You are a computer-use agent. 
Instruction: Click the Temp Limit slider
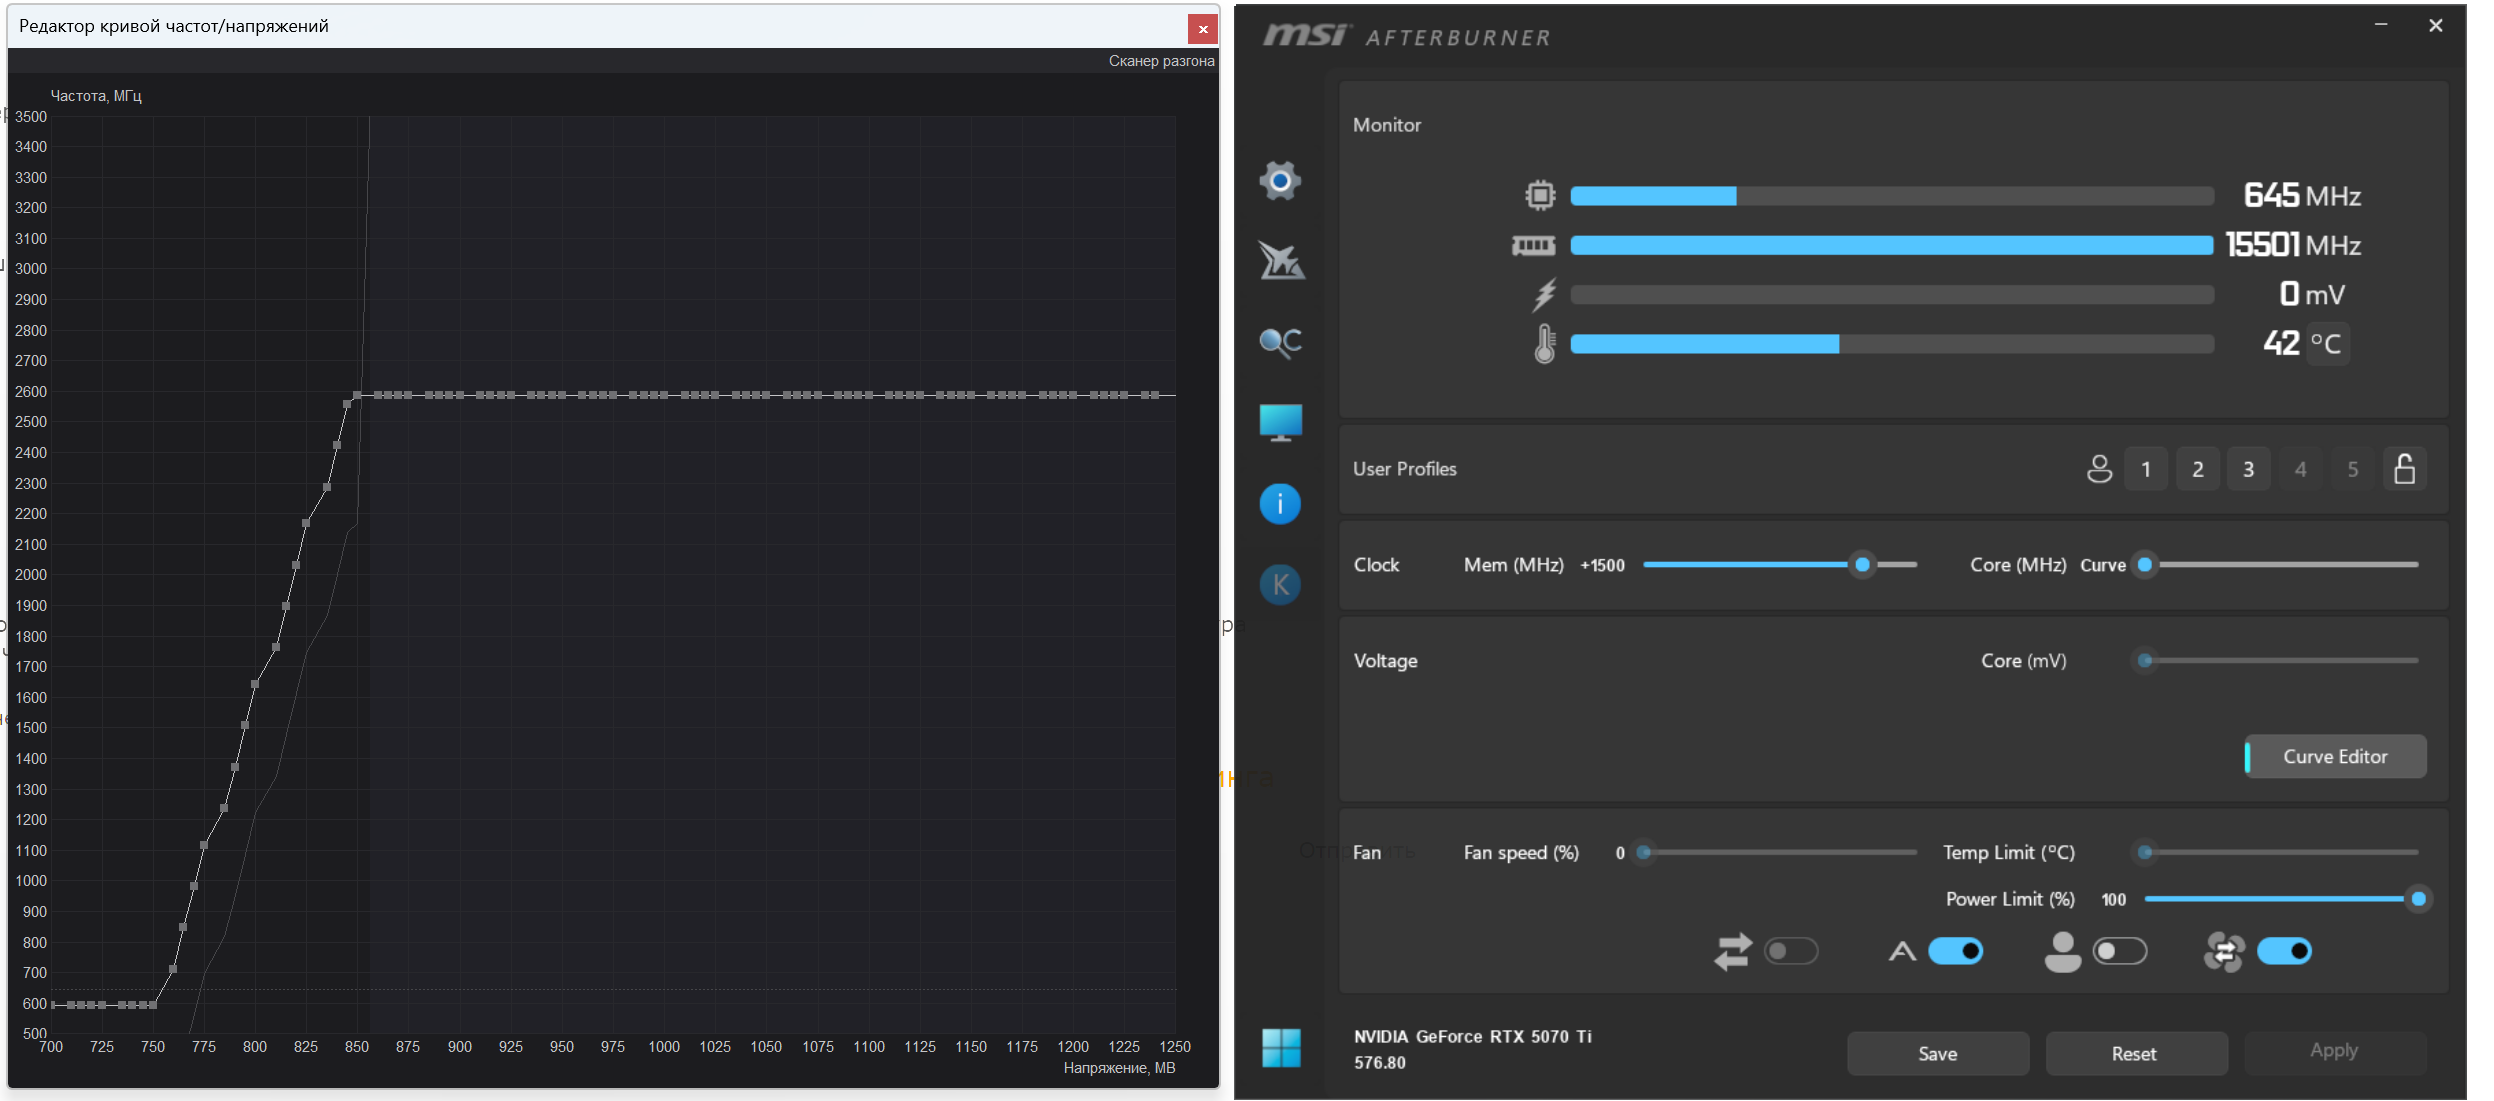coord(2281,853)
